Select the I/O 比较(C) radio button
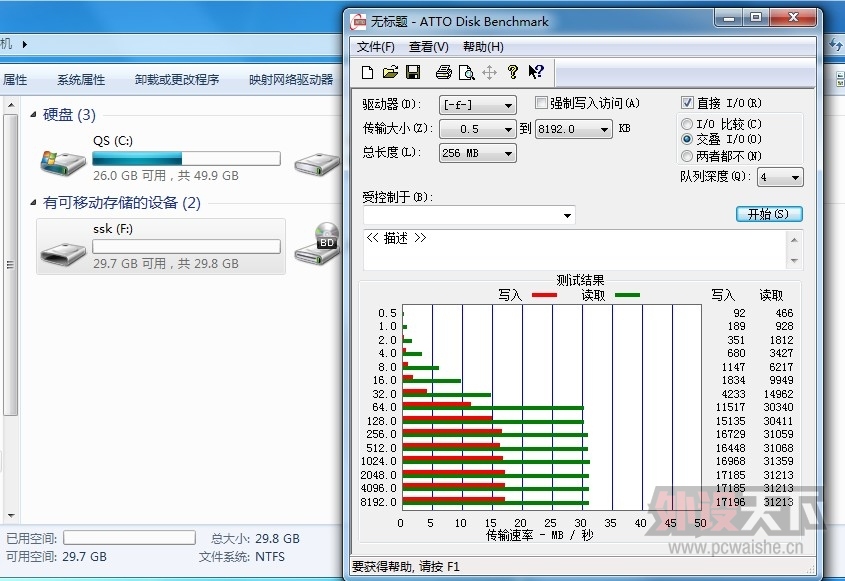This screenshot has width=845, height=581. point(687,124)
